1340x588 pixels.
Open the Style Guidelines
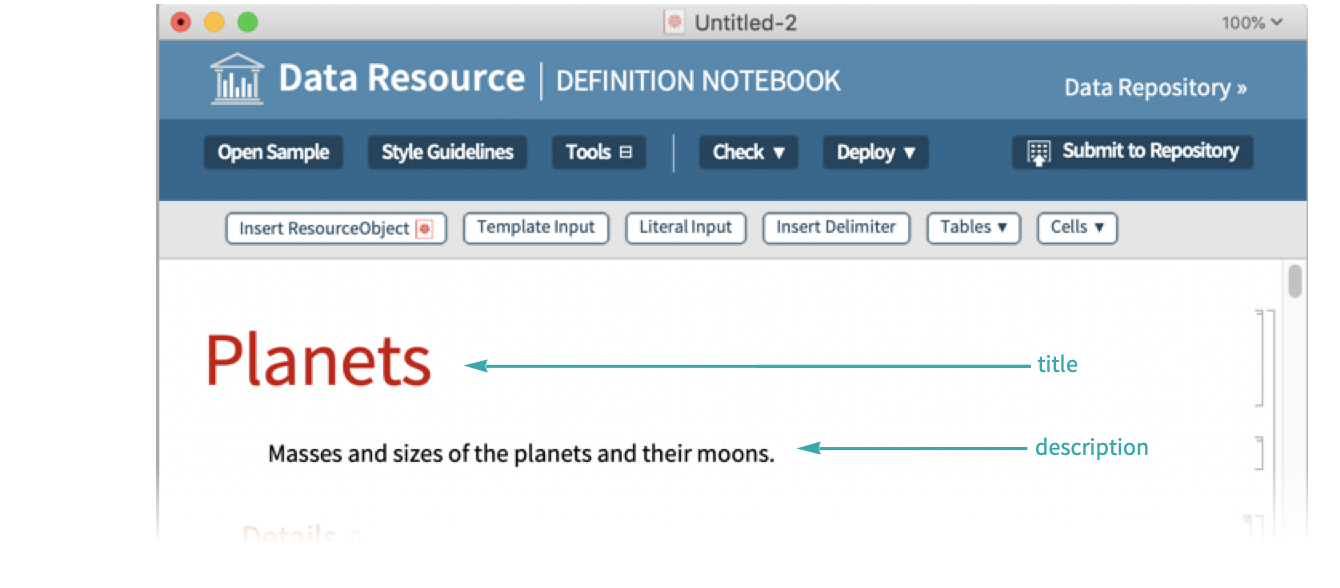pos(447,152)
